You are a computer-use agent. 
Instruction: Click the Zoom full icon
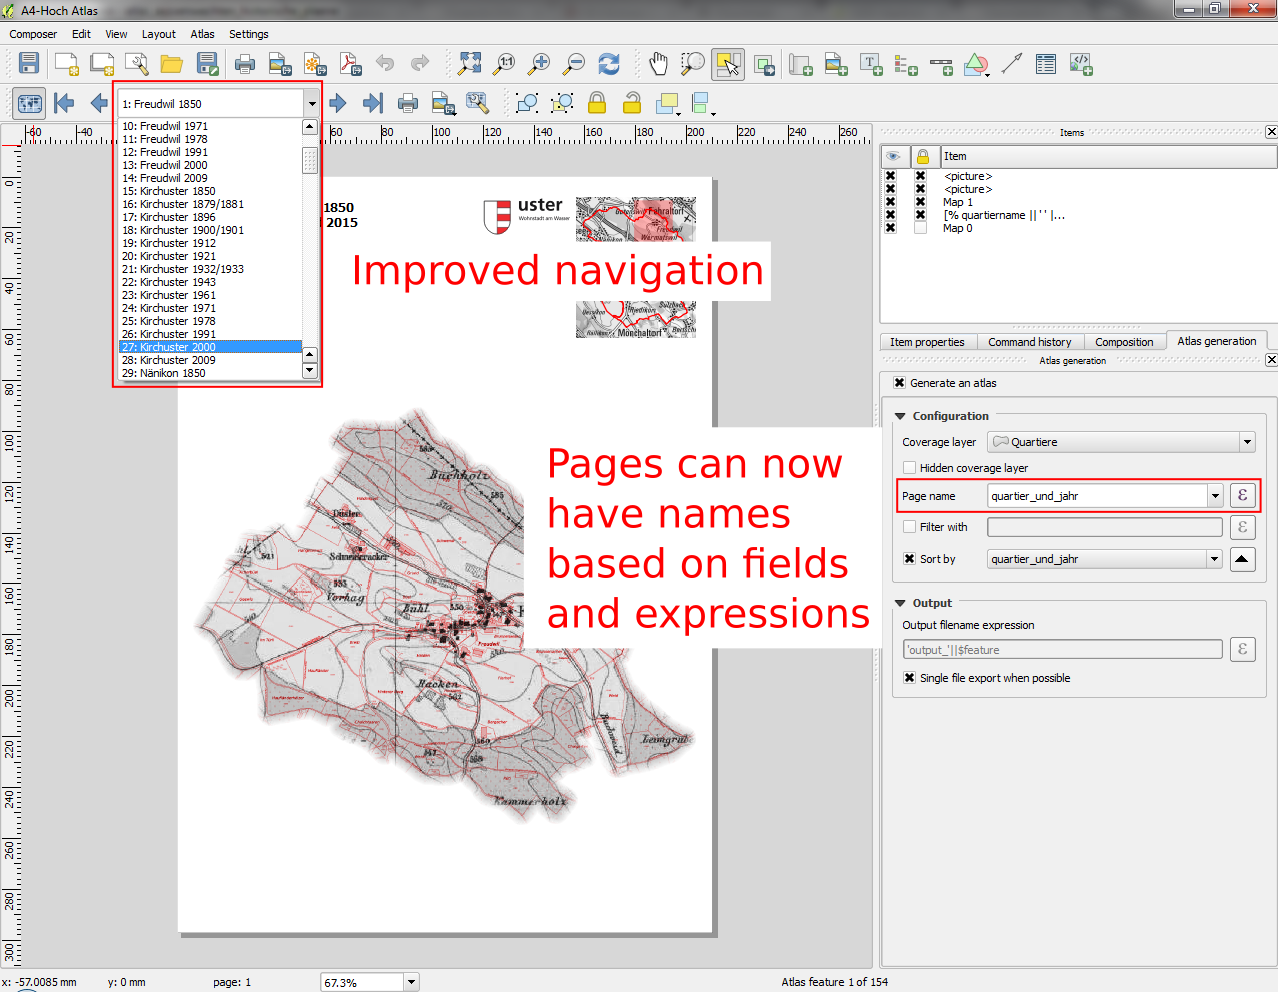[469, 65]
